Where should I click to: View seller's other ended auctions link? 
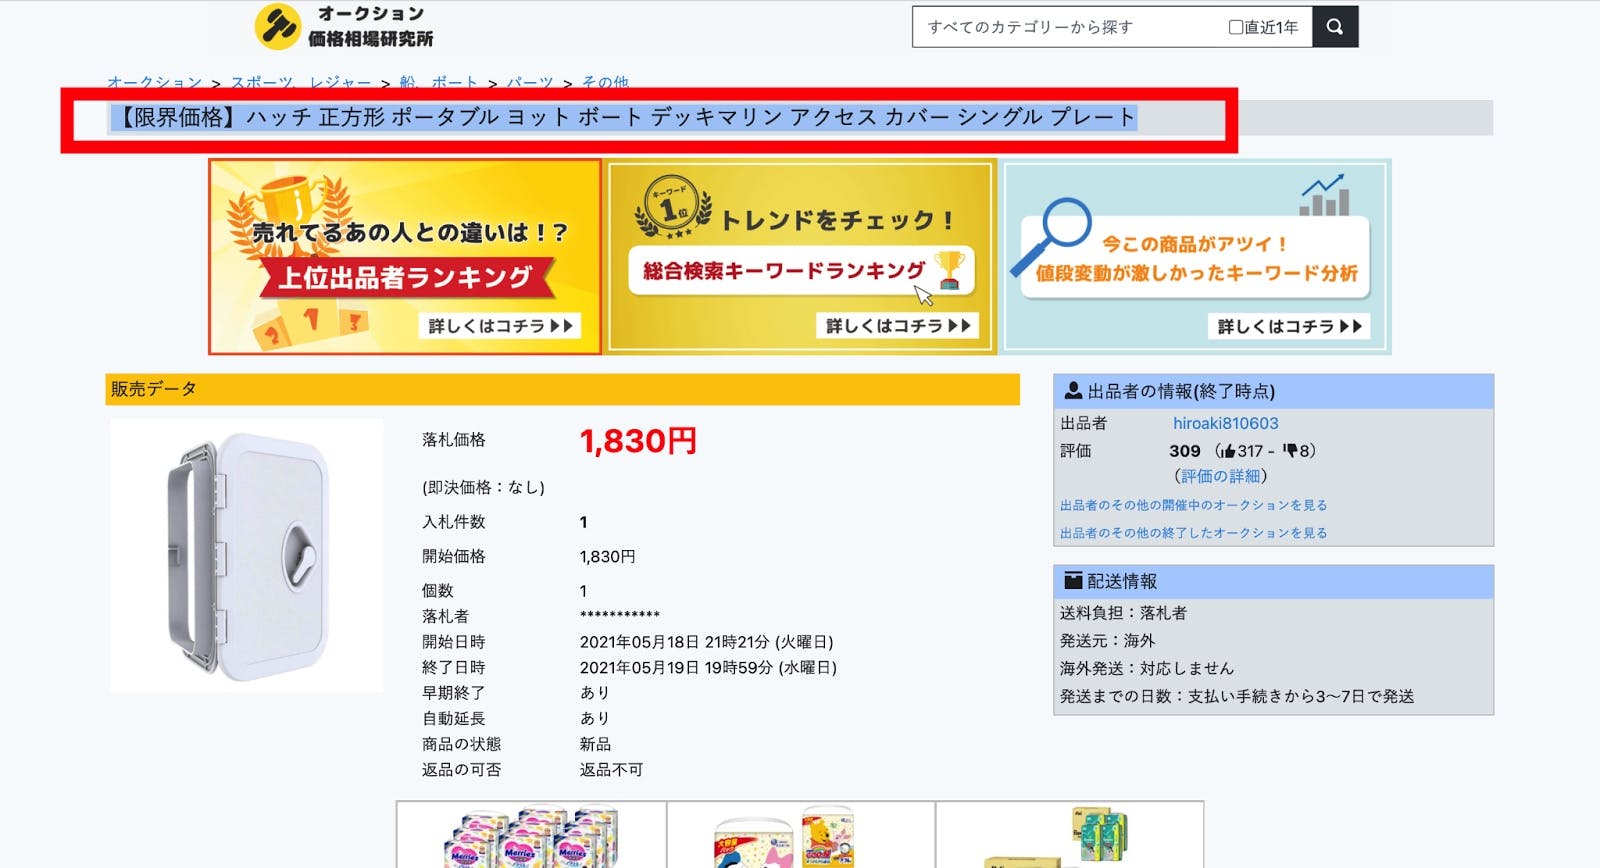[x=1193, y=533]
